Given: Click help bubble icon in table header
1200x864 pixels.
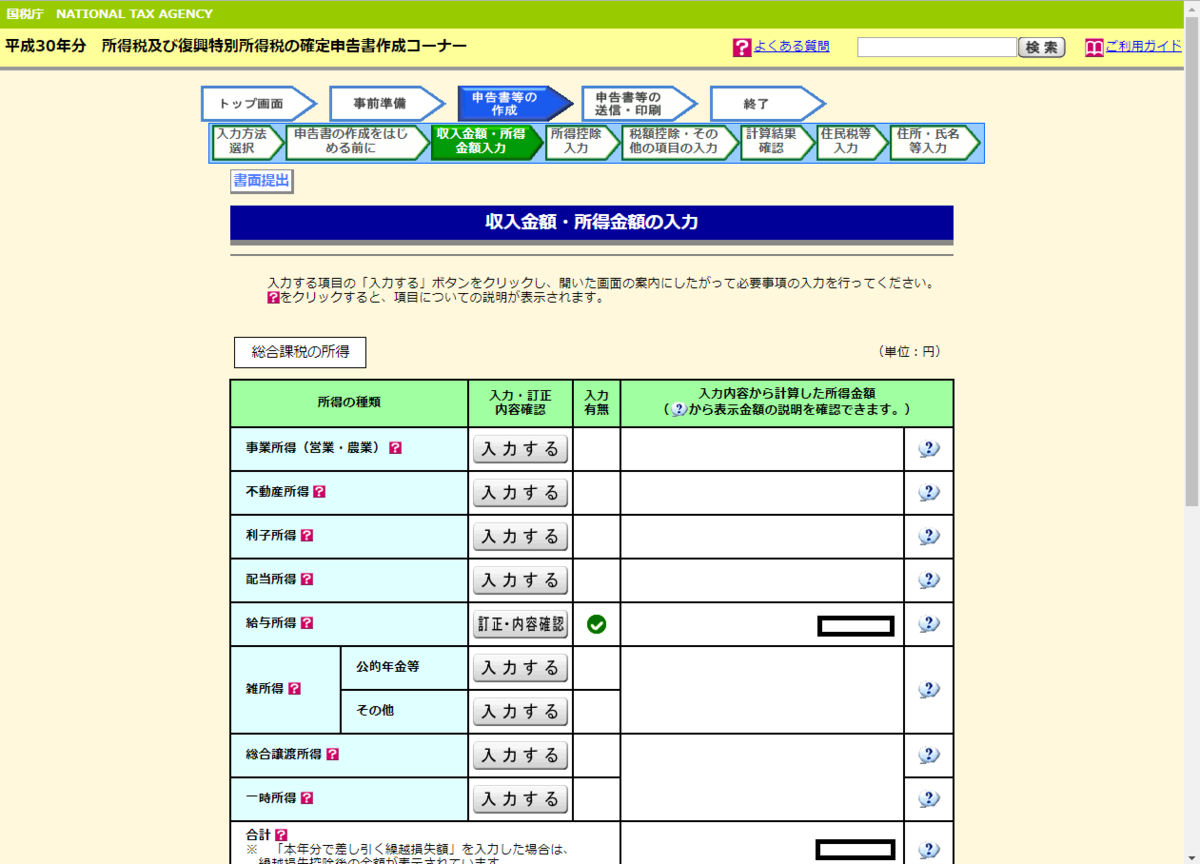Looking at the screenshot, I should tap(679, 410).
